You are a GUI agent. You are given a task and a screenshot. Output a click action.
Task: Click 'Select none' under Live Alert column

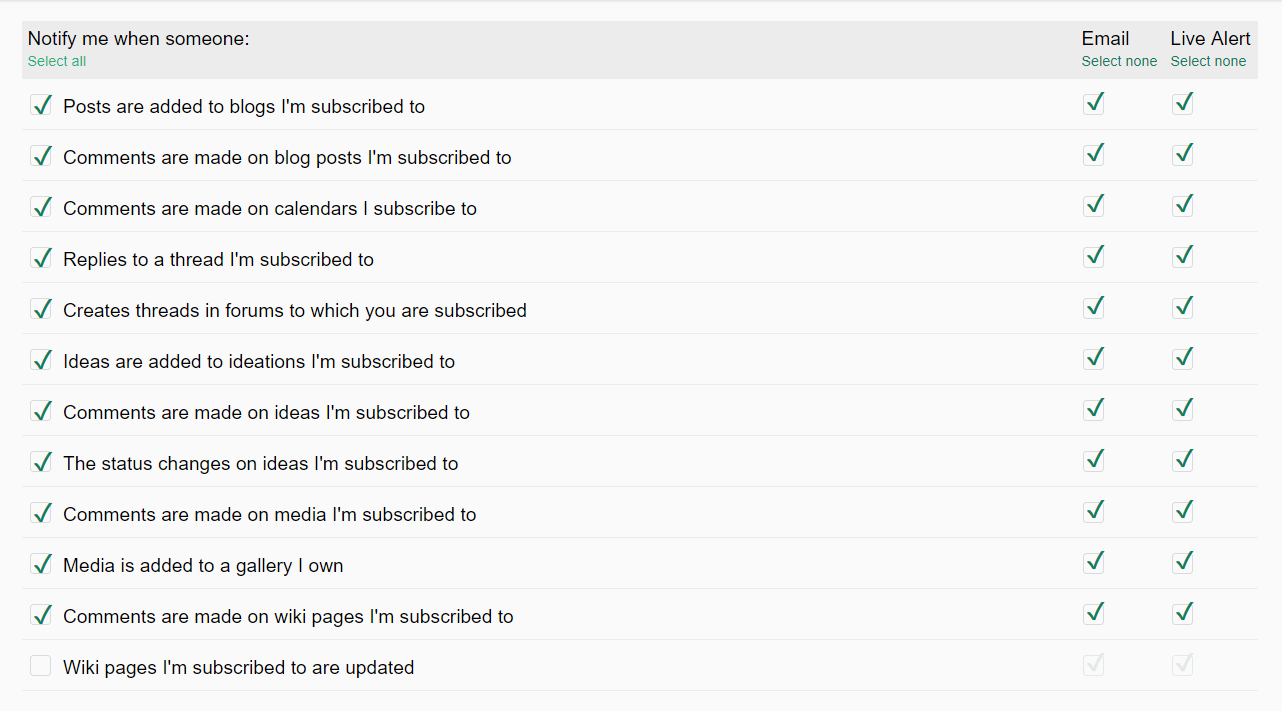pyautogui.click(x=1208, y=61)
